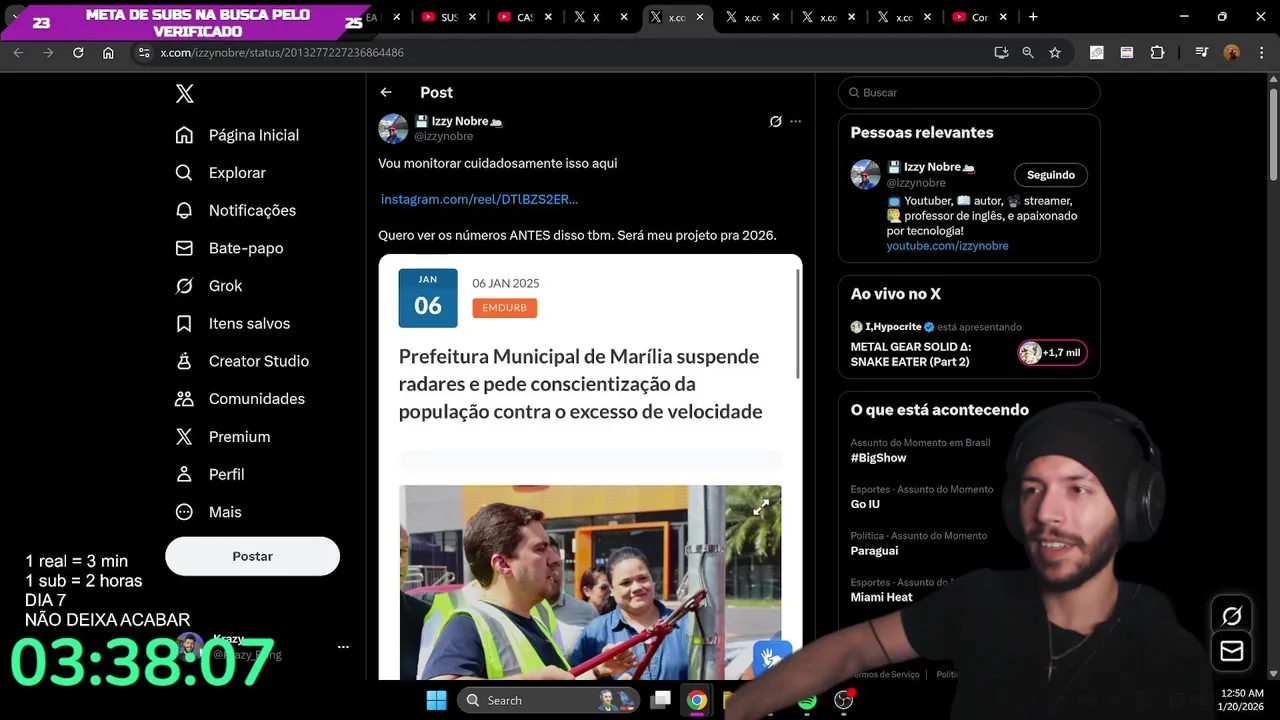Open the Mais circle icon
Screen dimensions: 1280x720
[x=184, y=512]
